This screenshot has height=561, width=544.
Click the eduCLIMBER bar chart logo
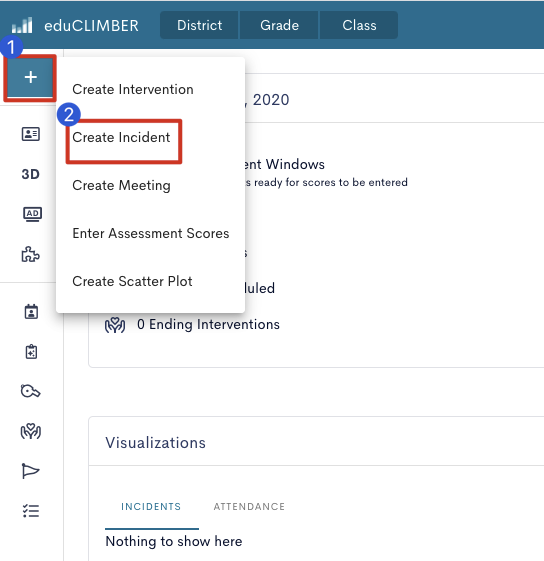pyautogui.click(x=22, y=25)
